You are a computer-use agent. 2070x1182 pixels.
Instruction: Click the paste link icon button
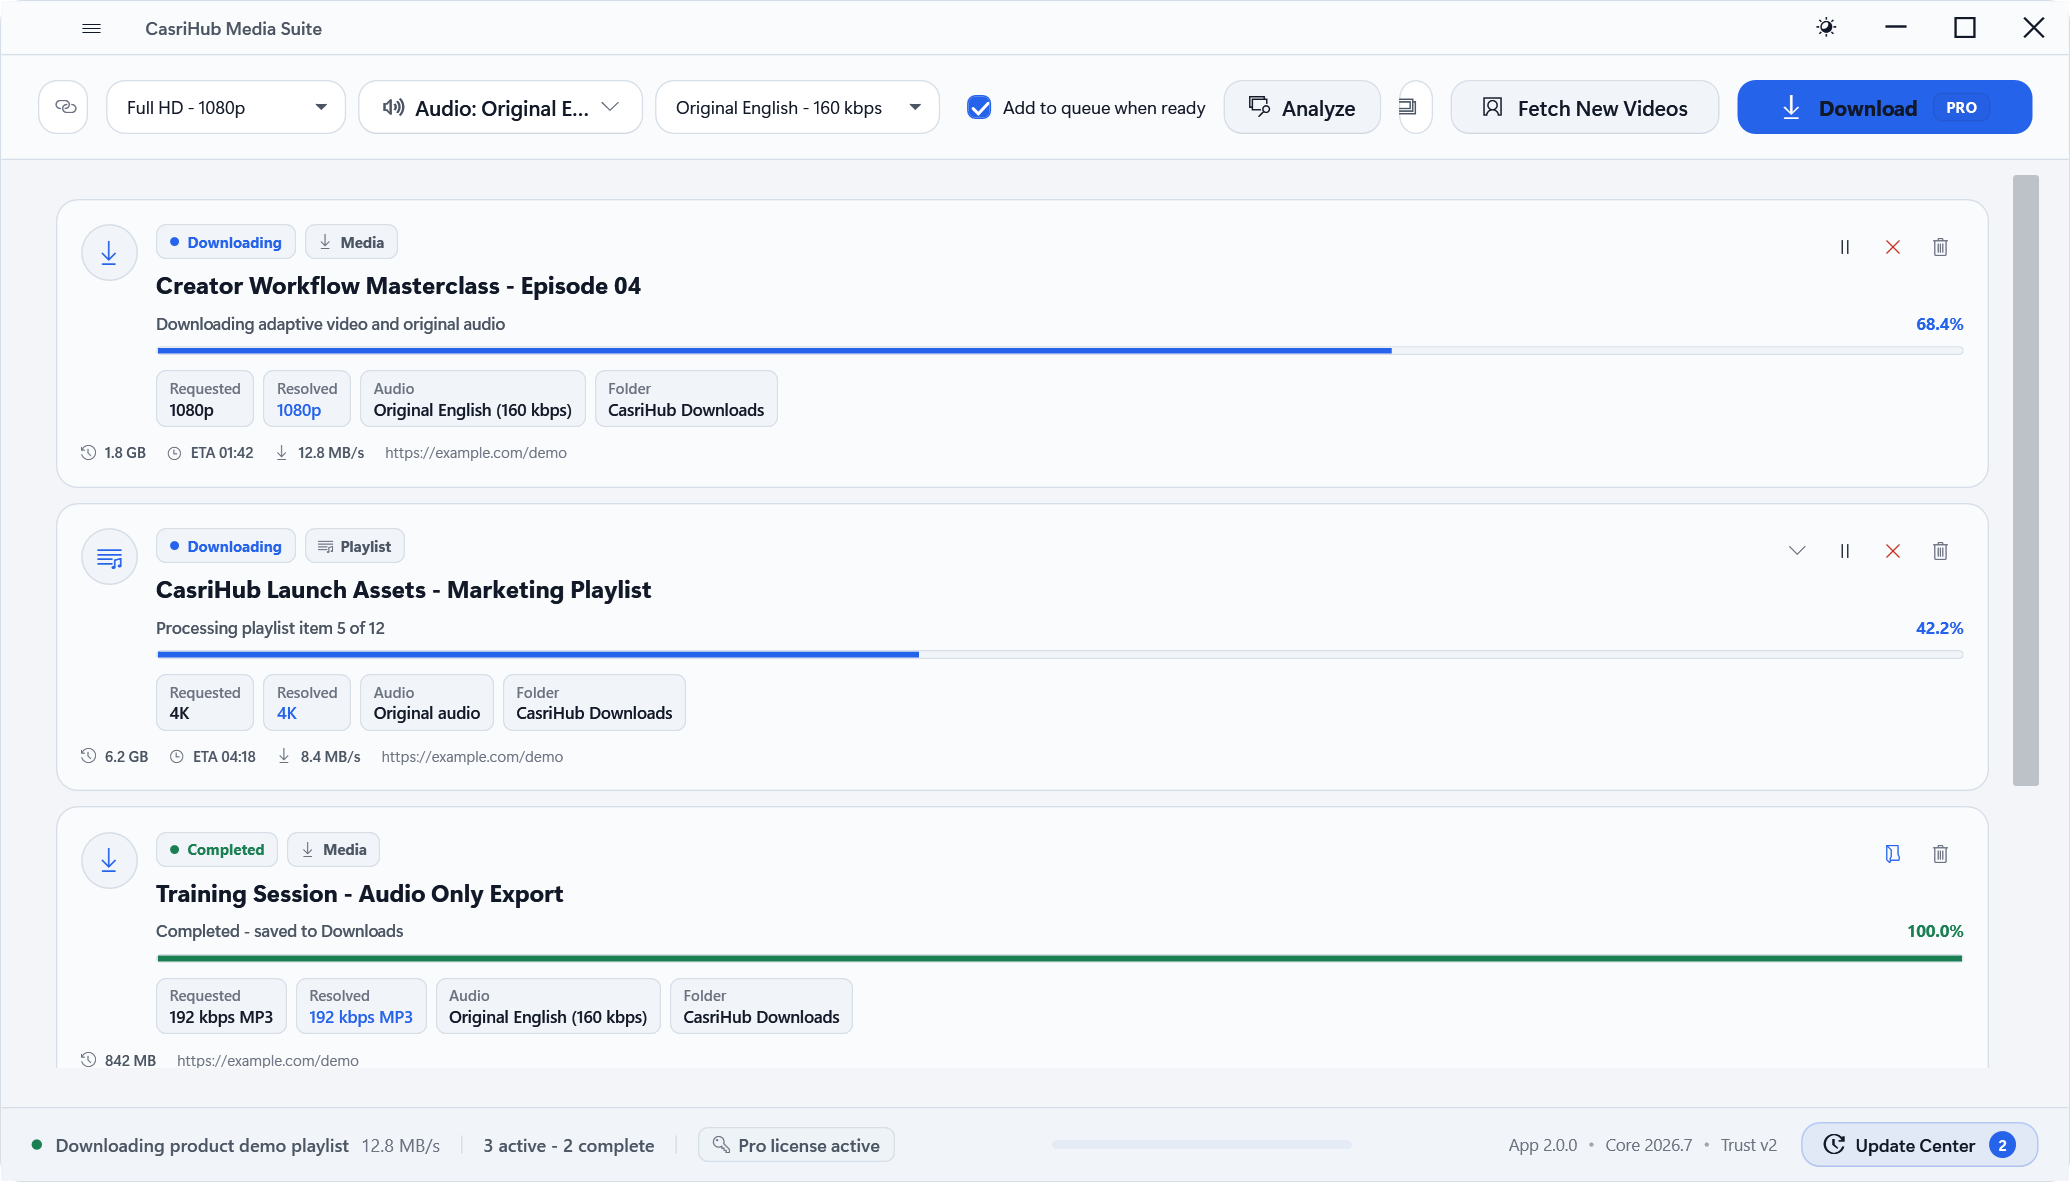coord(65,107)
